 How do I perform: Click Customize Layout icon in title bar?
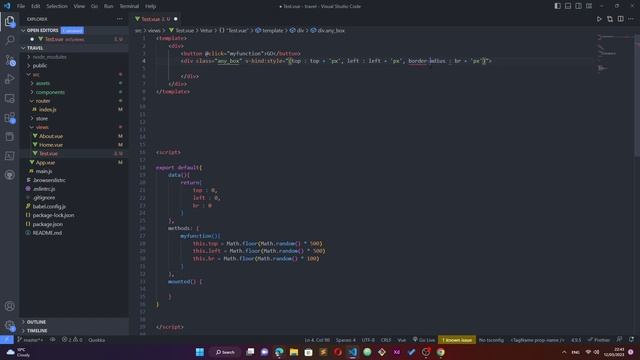point(589,6)
